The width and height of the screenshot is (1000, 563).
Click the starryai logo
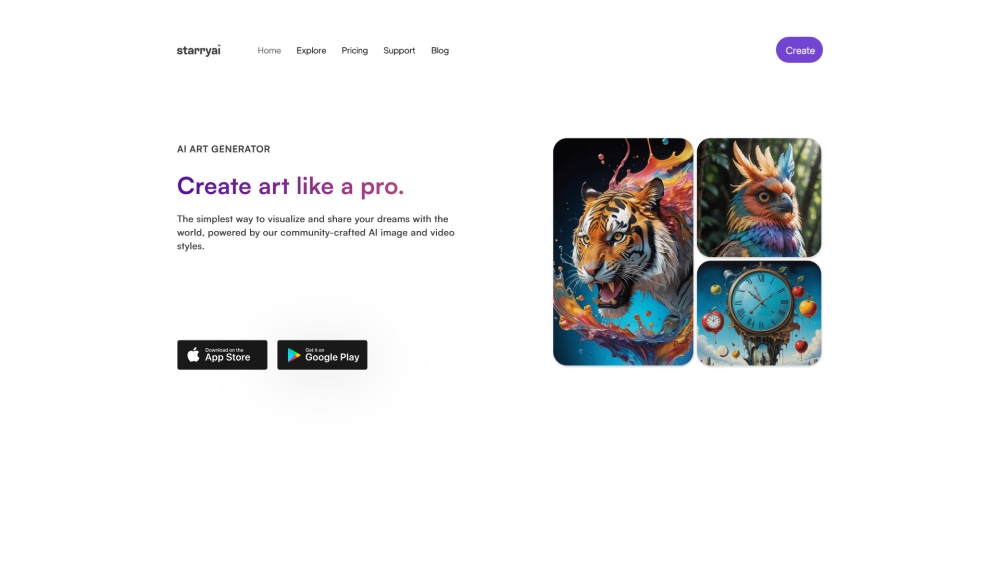198,50
